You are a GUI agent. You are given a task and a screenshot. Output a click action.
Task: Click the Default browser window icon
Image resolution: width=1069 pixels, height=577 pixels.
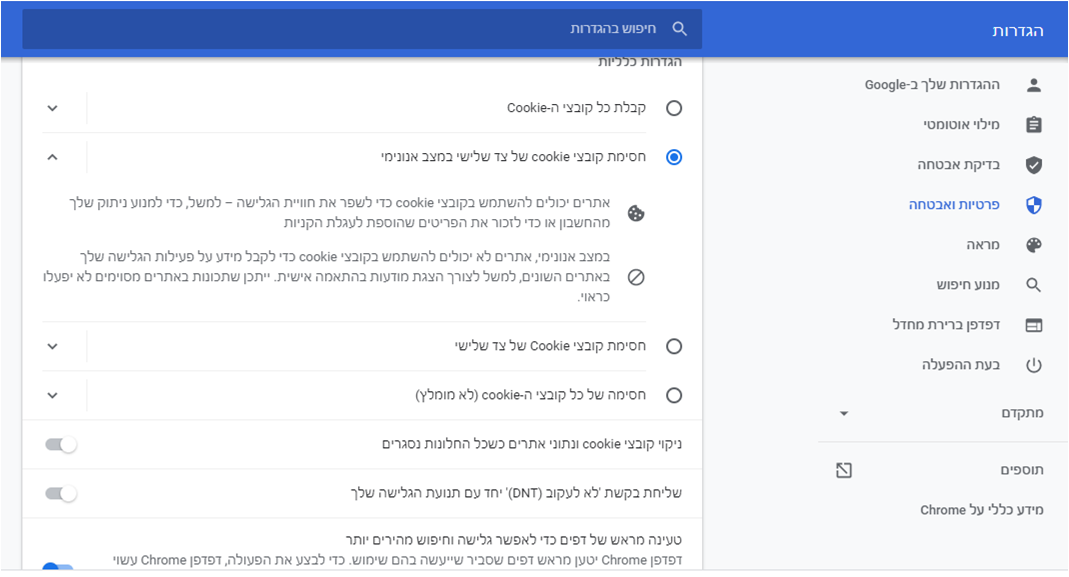(x=1034, y=325)
